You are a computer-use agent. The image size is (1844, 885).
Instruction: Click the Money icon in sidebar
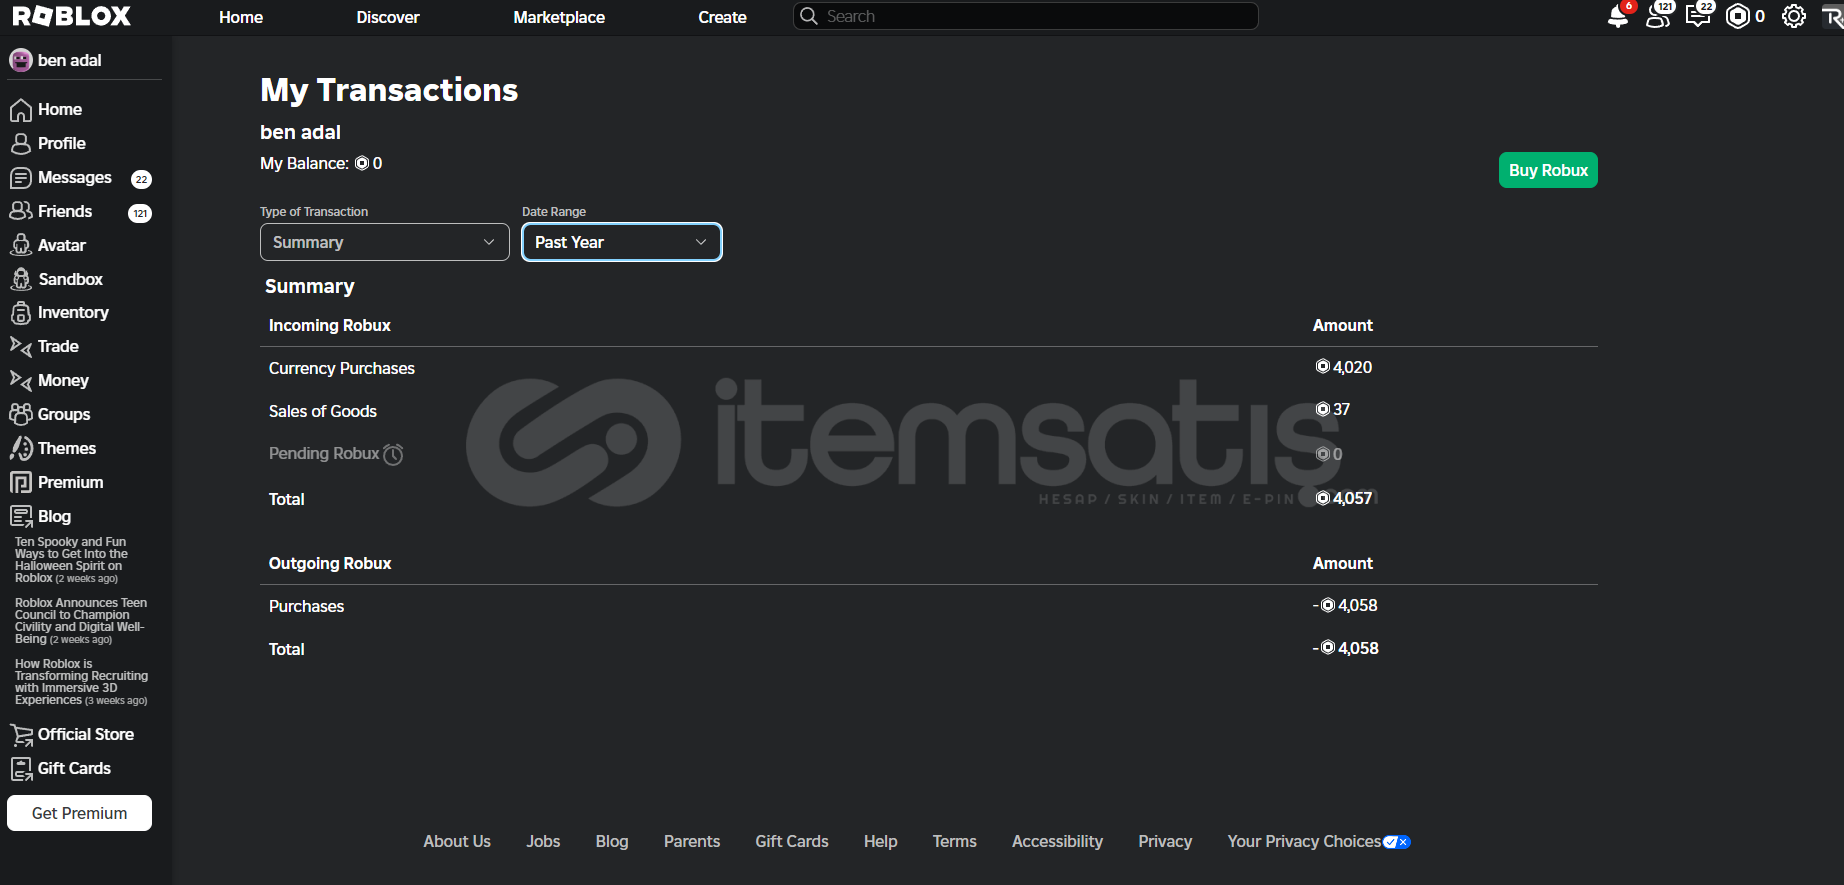point(21,380)
